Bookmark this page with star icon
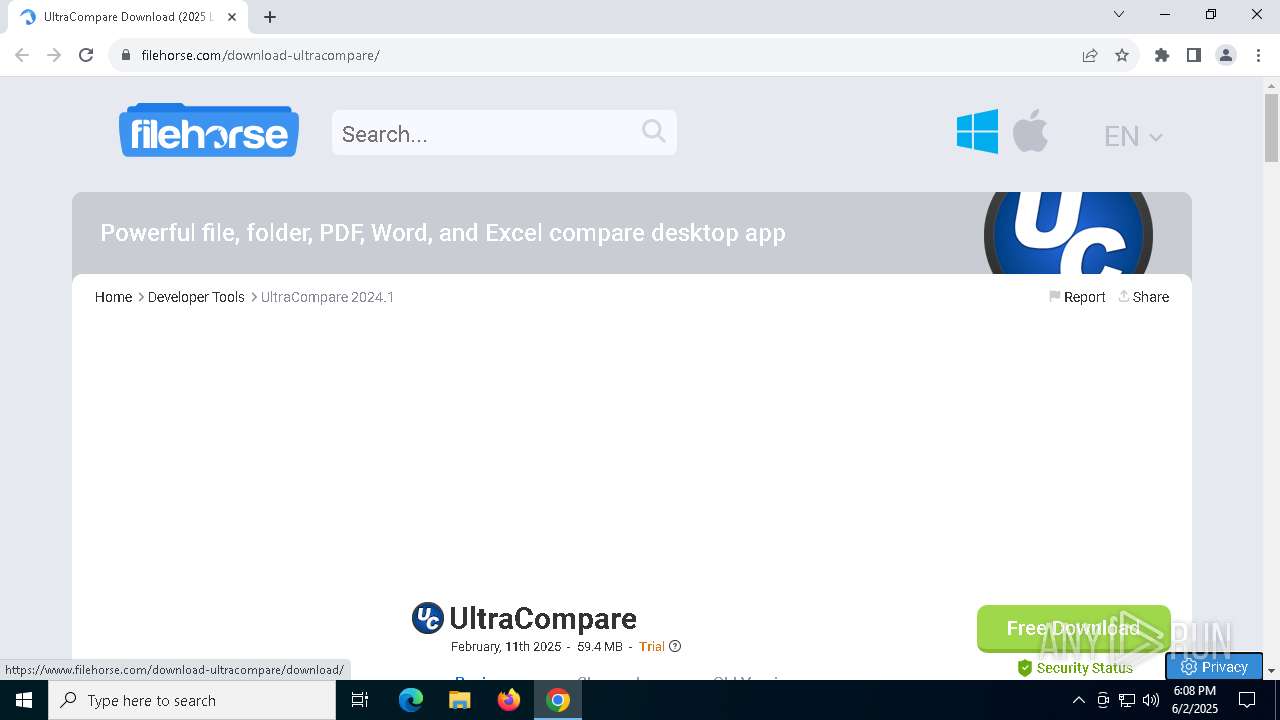The width and height of the screenshot is (1280, 720). point(1122,55)
